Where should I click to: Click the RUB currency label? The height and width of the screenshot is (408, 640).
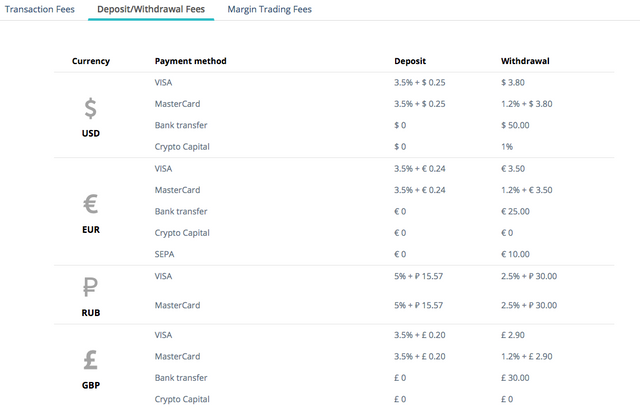coord(91,312)
